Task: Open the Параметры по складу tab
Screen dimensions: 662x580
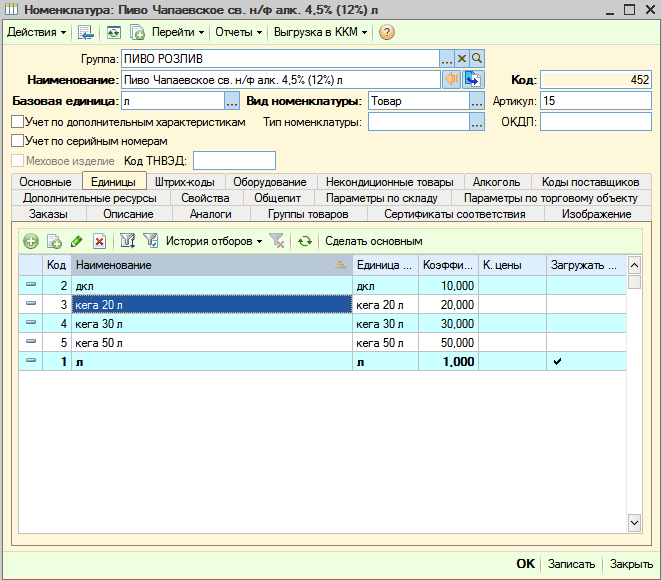Action: (382, 198)
